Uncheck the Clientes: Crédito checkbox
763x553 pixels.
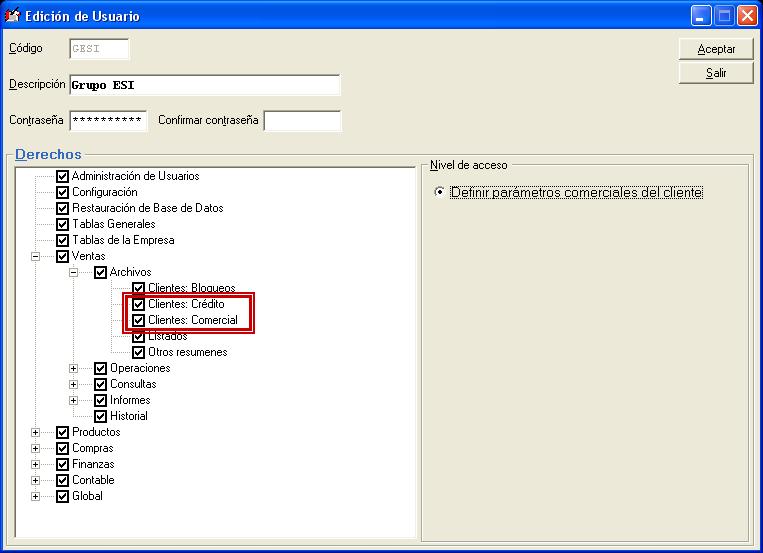[139, 304]
